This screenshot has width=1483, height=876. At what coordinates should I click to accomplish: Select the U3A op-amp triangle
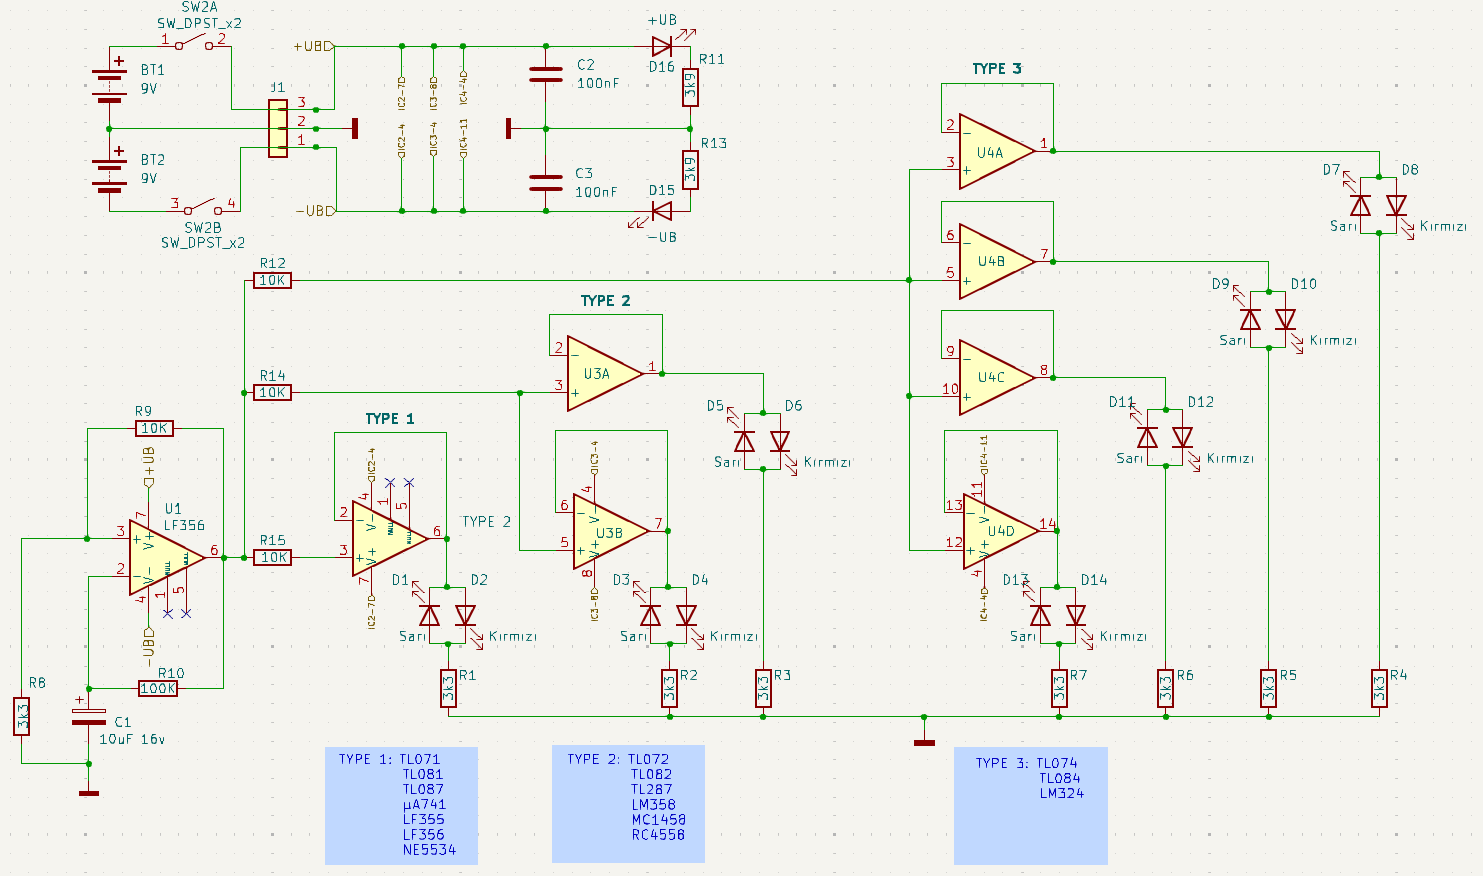point(605,374)
